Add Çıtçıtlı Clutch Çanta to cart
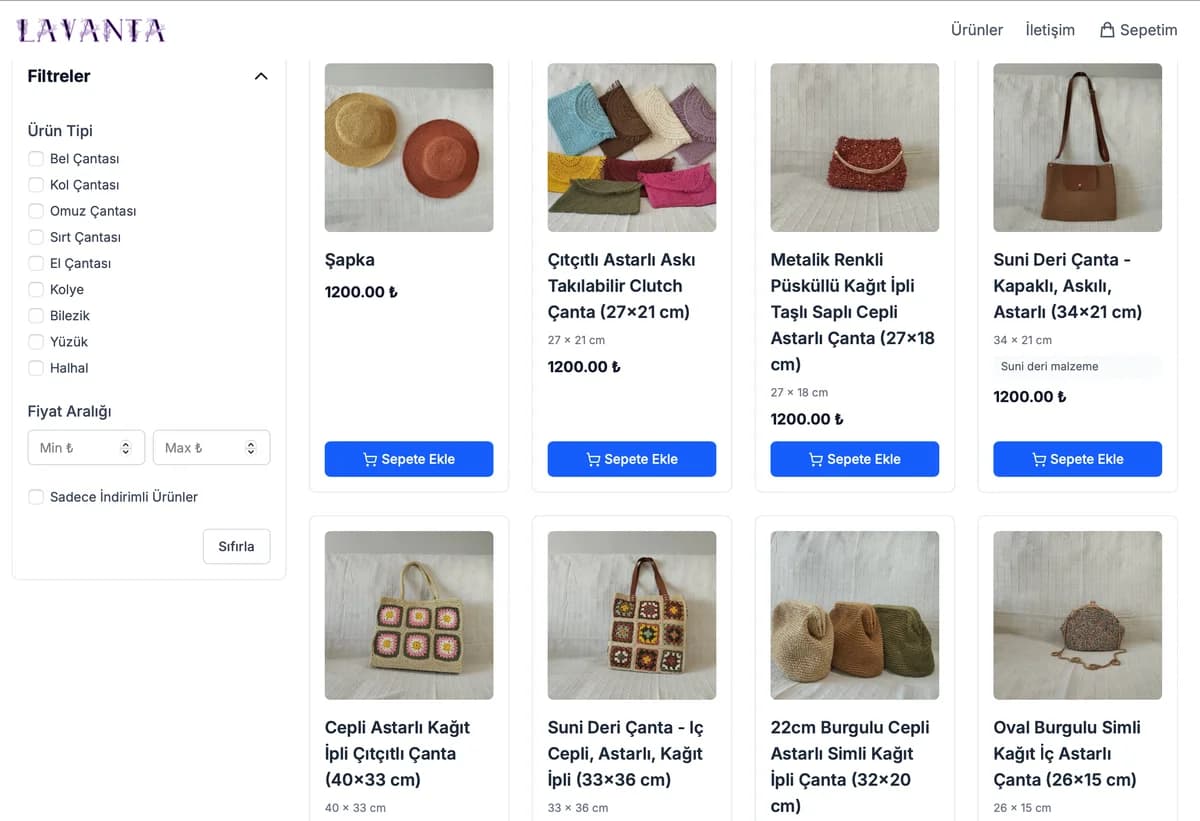This screenshot has height=821, width=1200. [632, 459]
